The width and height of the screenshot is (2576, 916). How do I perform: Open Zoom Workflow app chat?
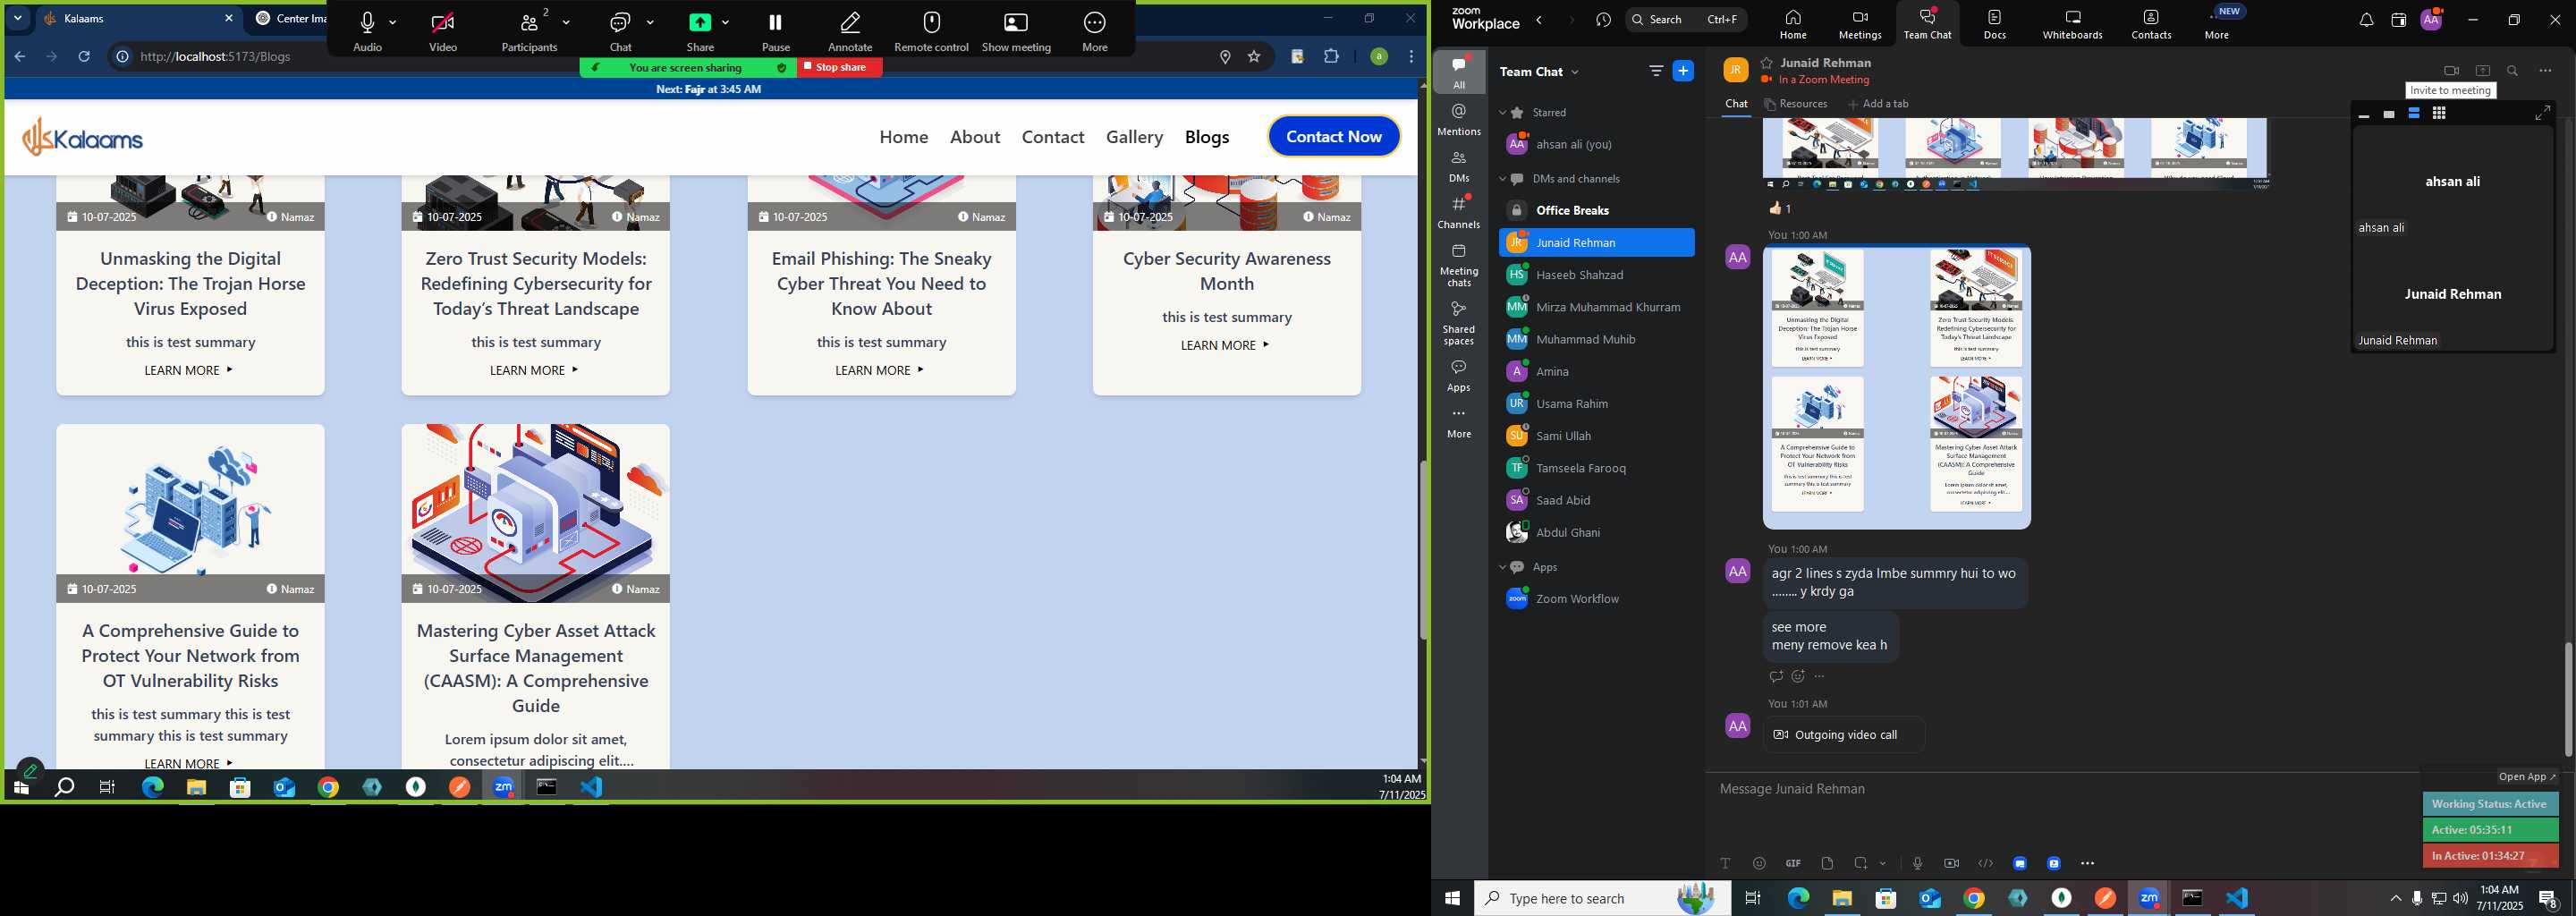click(1596, 599)
